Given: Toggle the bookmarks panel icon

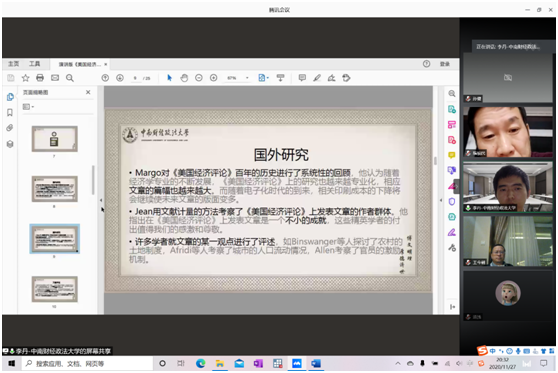Looking at the screenshot, I should [10, 112].
